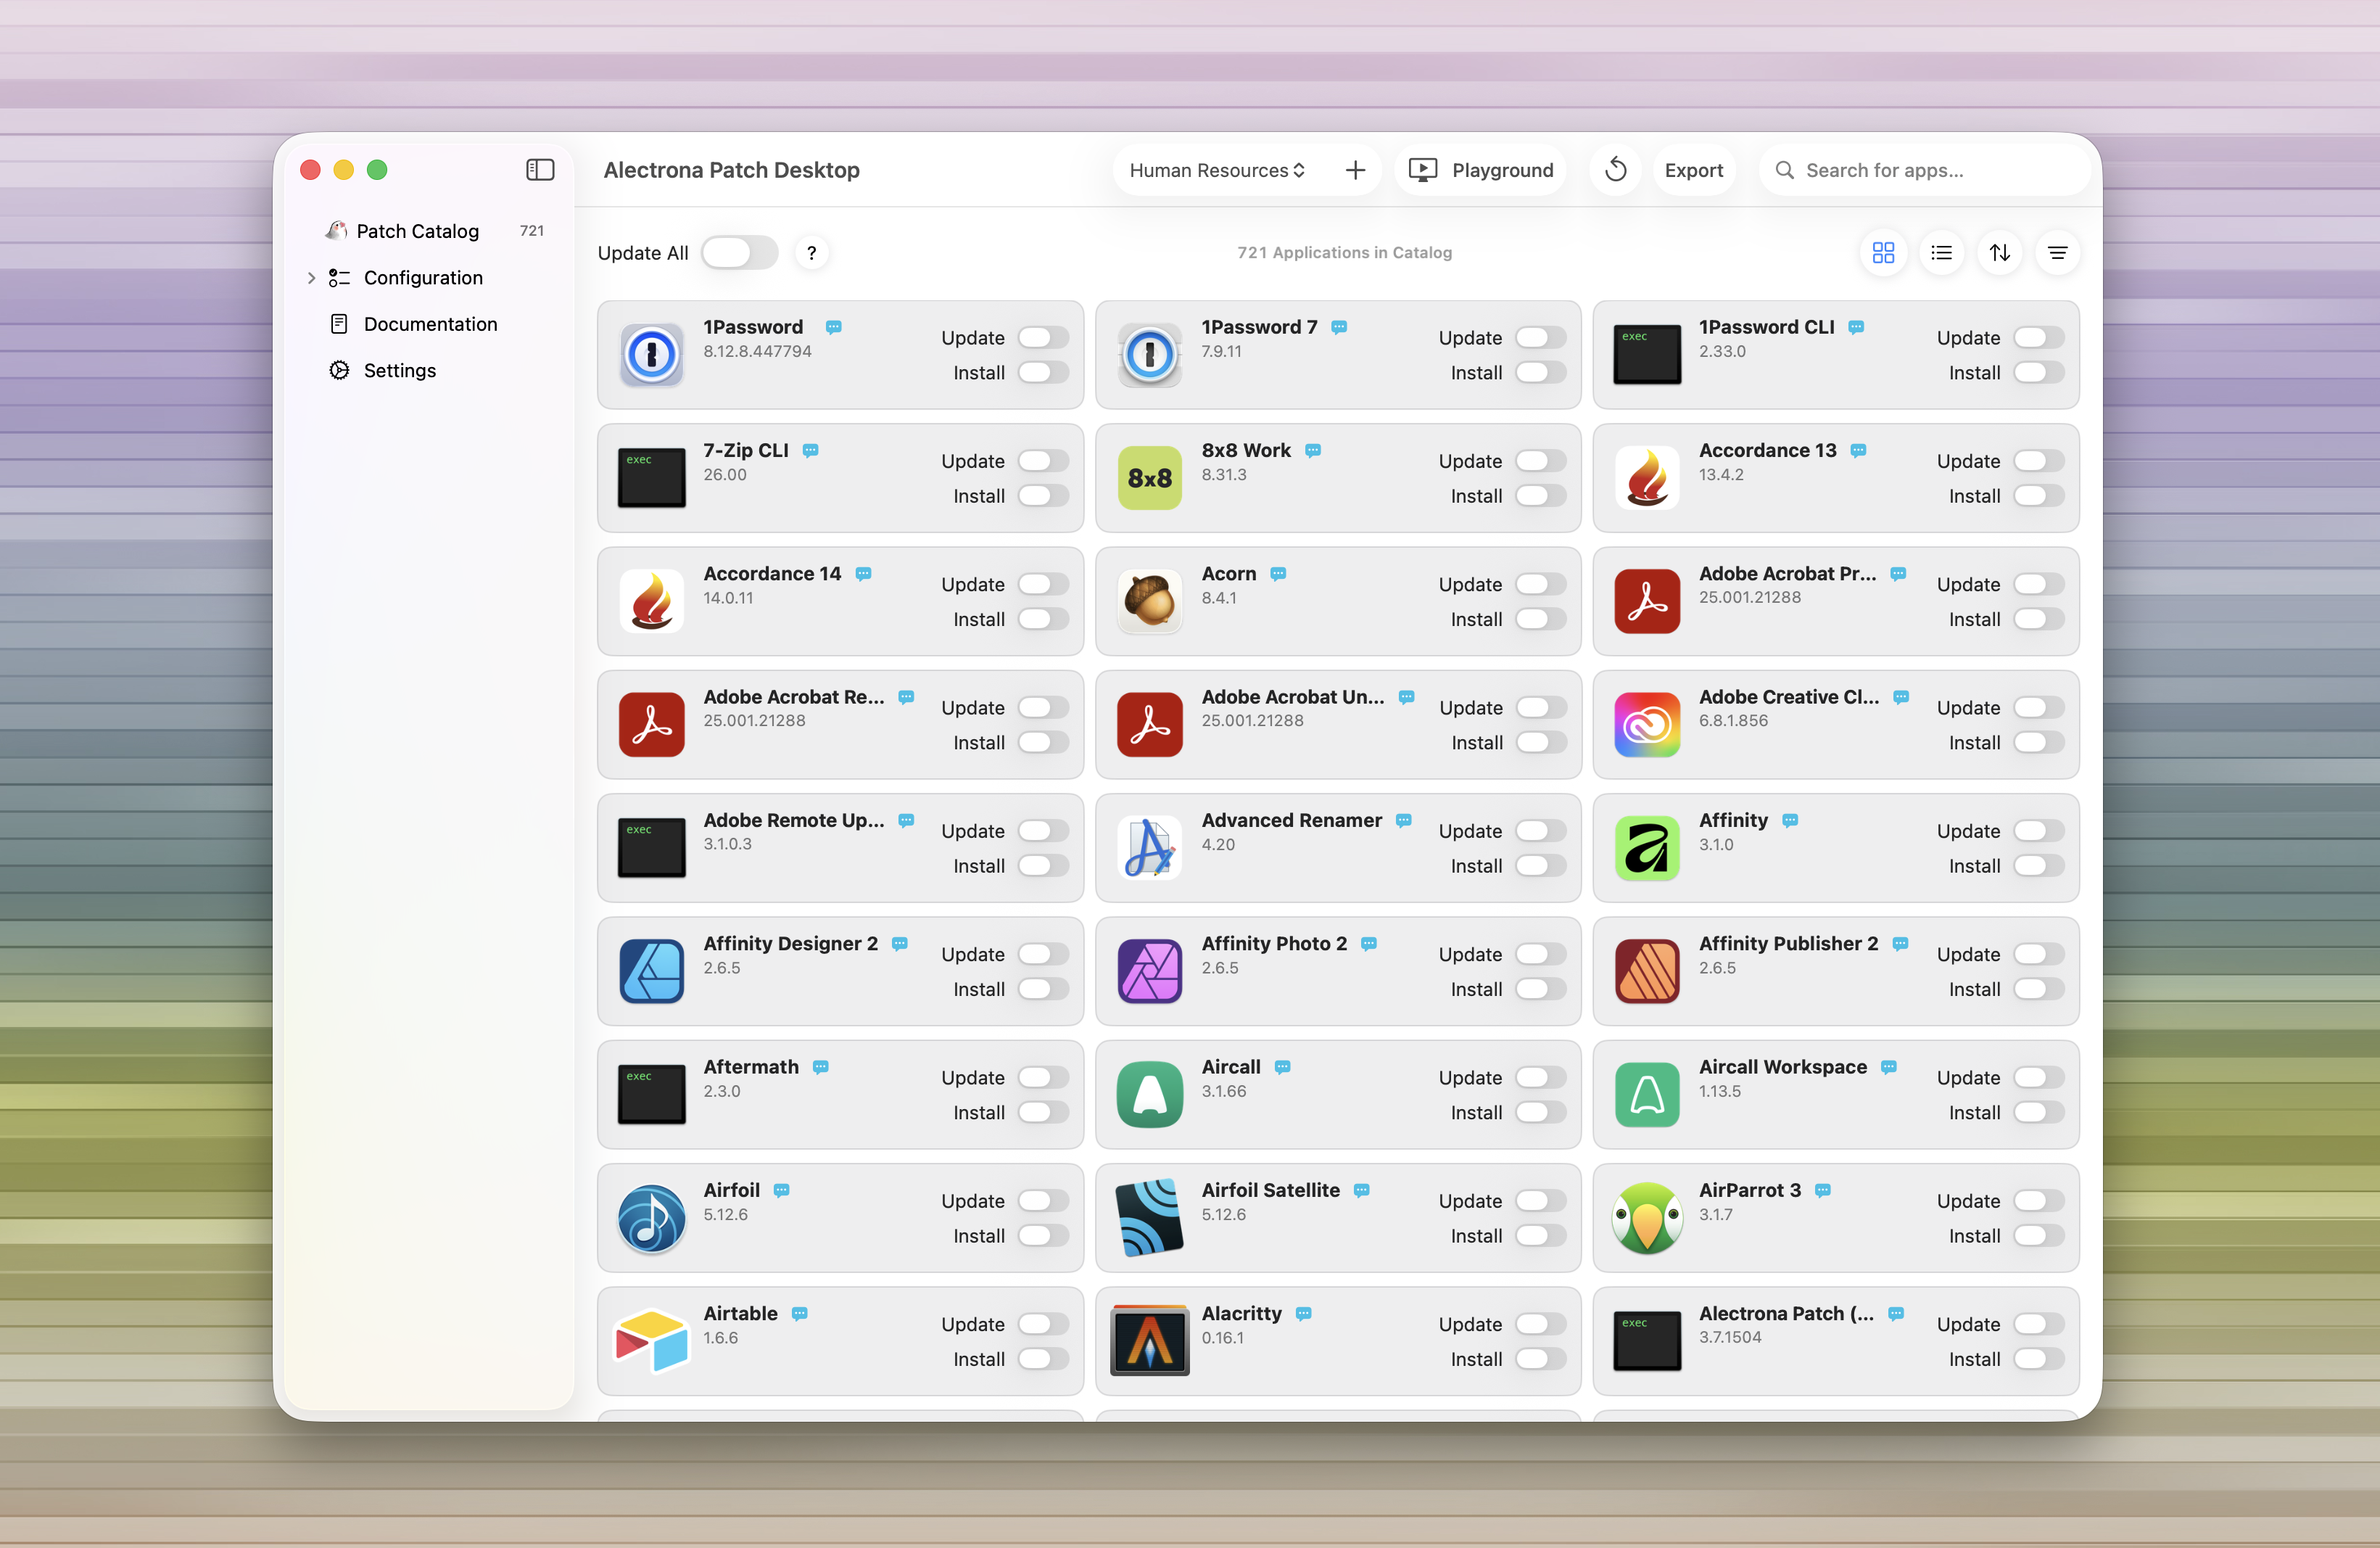The image size is (2380, 1548).
Task: Click the Accordance 13 app icon
Action: [1647, 478]
